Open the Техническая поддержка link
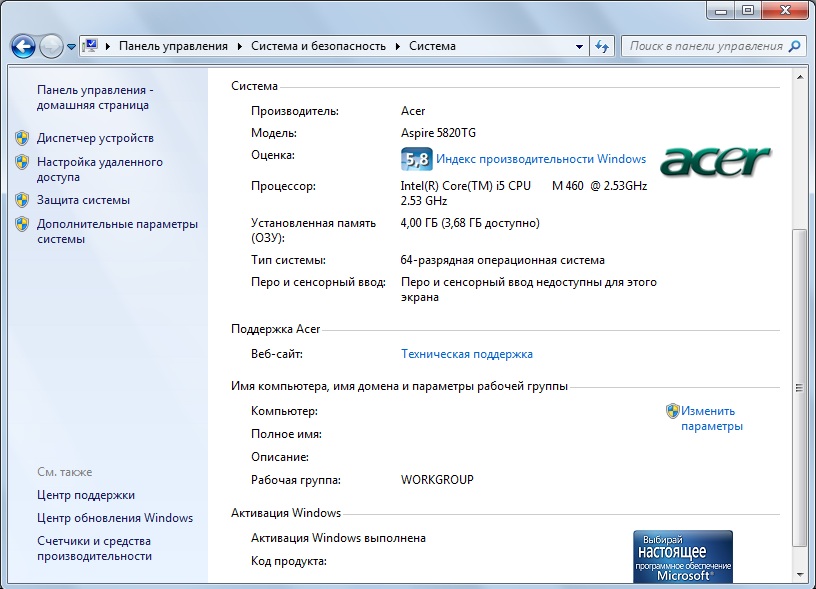 tap(466, 354)
